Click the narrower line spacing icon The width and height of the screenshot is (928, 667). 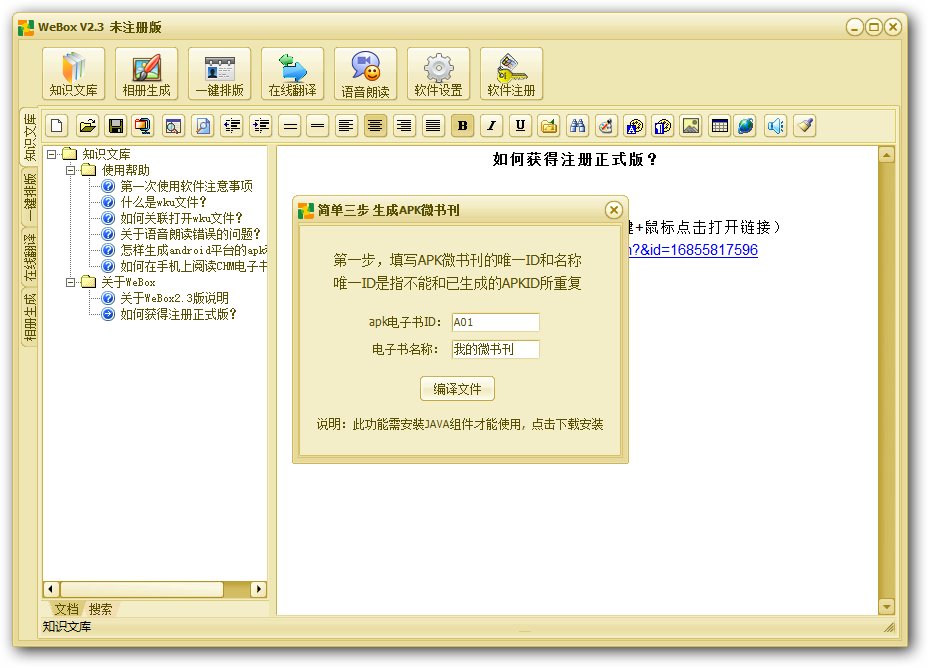point(318,125)
